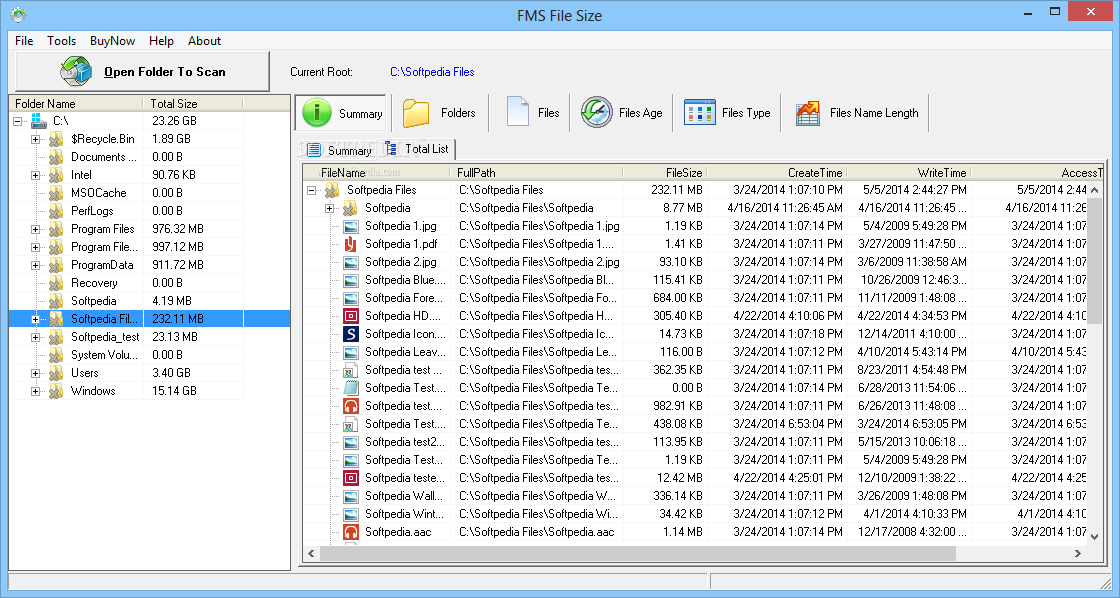The height and width of the screenshot is (598, 1120).
Task: Open the Folders view icon
Action: coord(416,113)
